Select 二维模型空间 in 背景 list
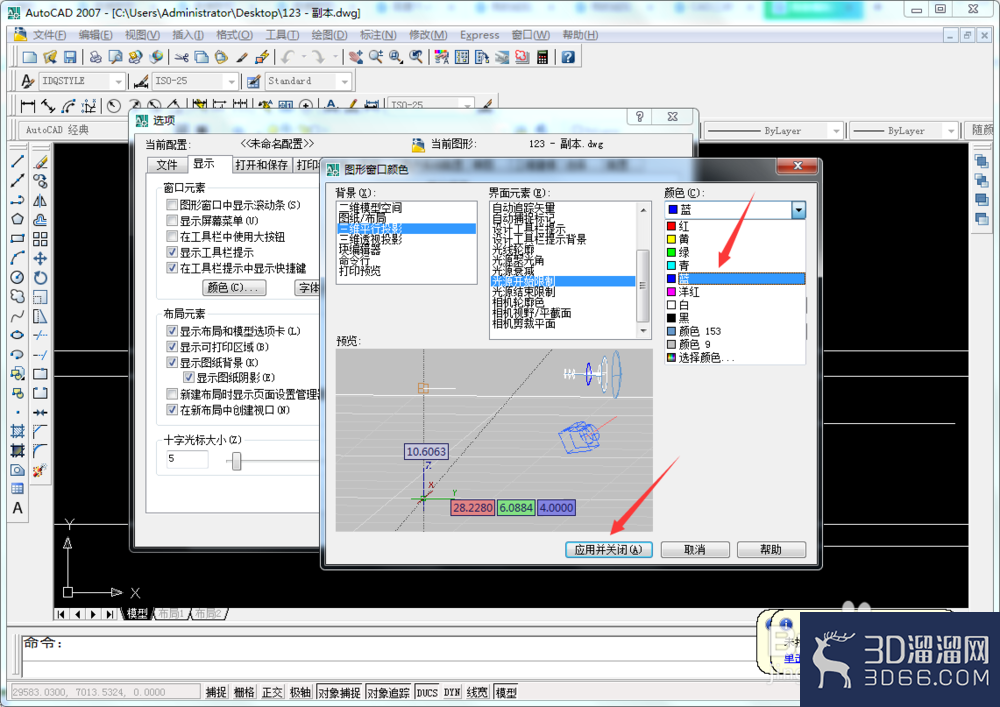This screenshot has width=1000, height=707. coord(406,208)
